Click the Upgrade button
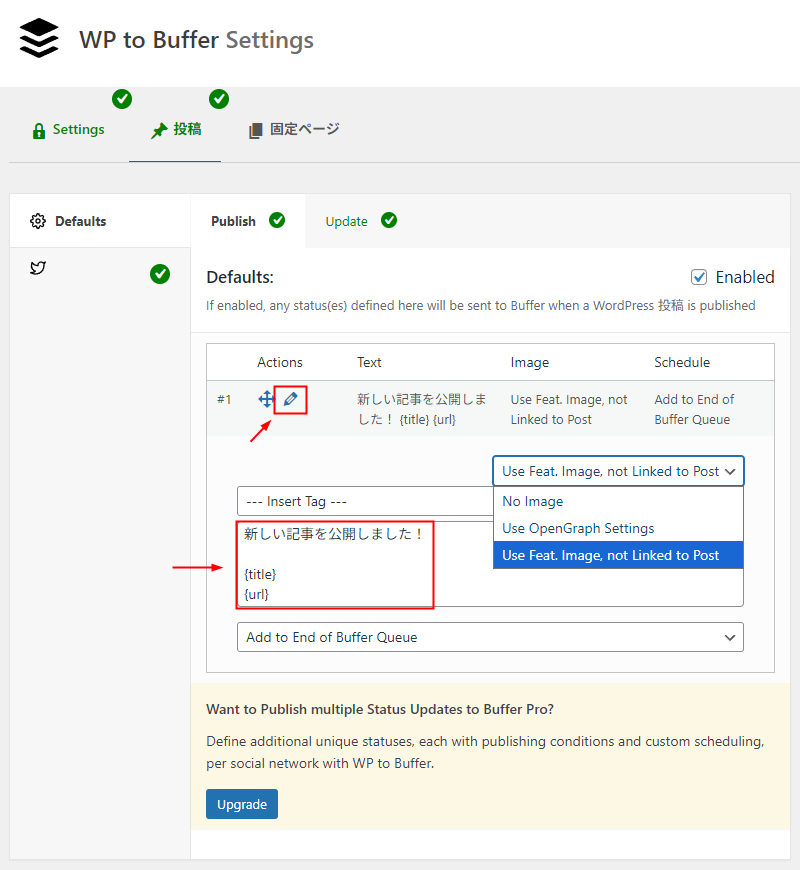The width and height of the screenshot is (800, 870). [x=241, y=804]
